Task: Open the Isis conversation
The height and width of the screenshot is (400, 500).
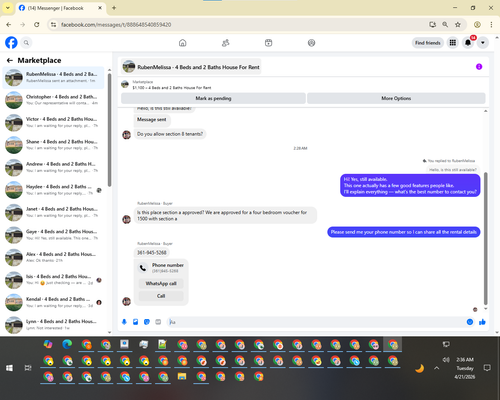Action: point(53,280)
